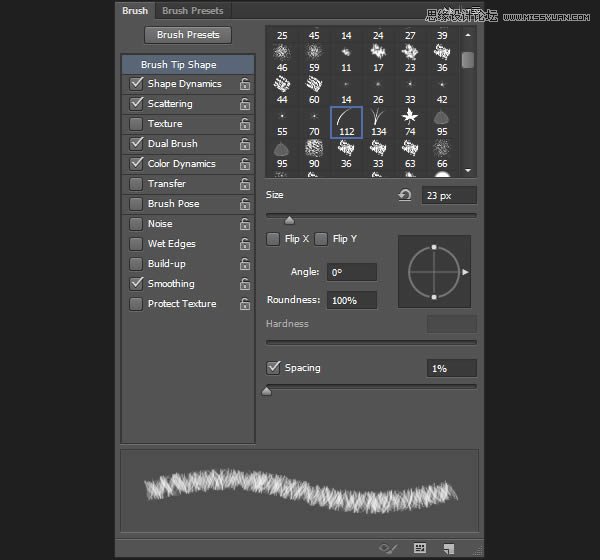Toggle the lock icon for Dual Brush
This screenshot has height=560, width=600.
(x=245, y=144)
